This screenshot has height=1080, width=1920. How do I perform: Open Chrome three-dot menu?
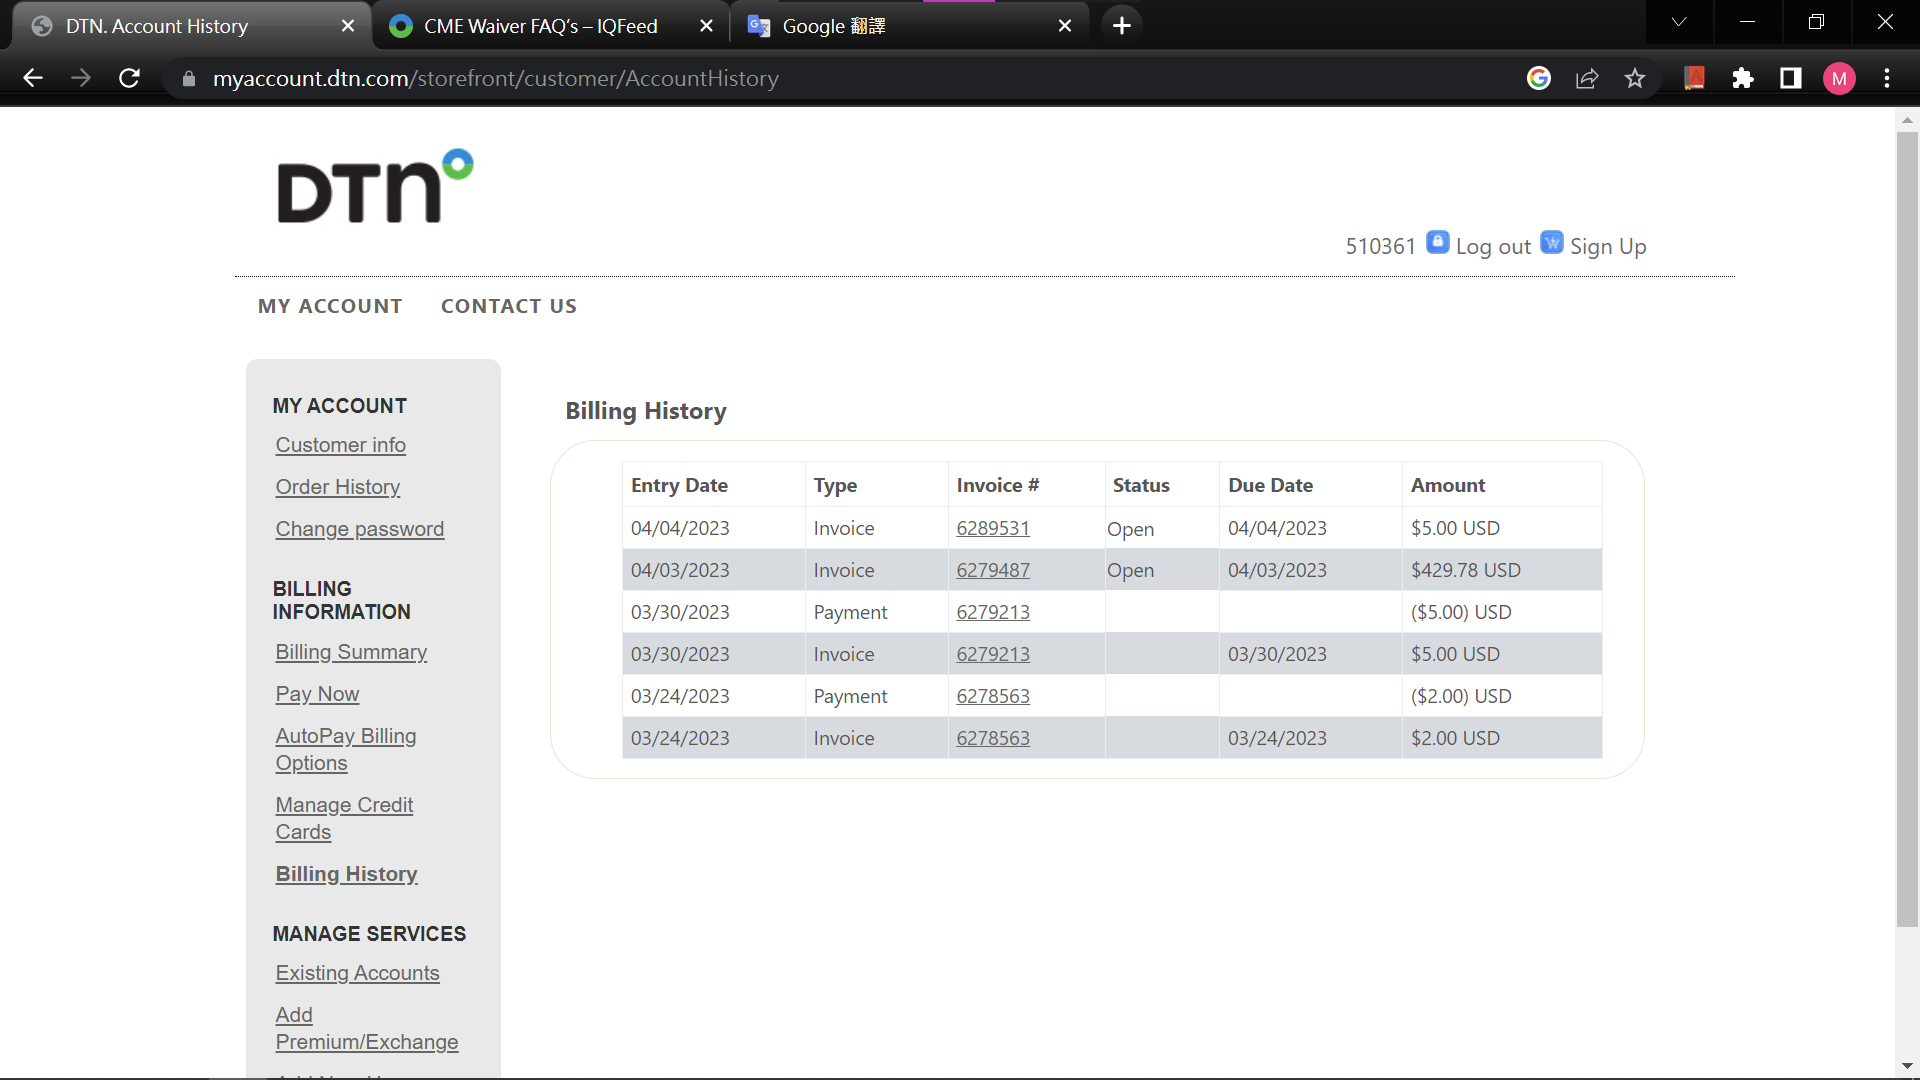point(1887,78)
